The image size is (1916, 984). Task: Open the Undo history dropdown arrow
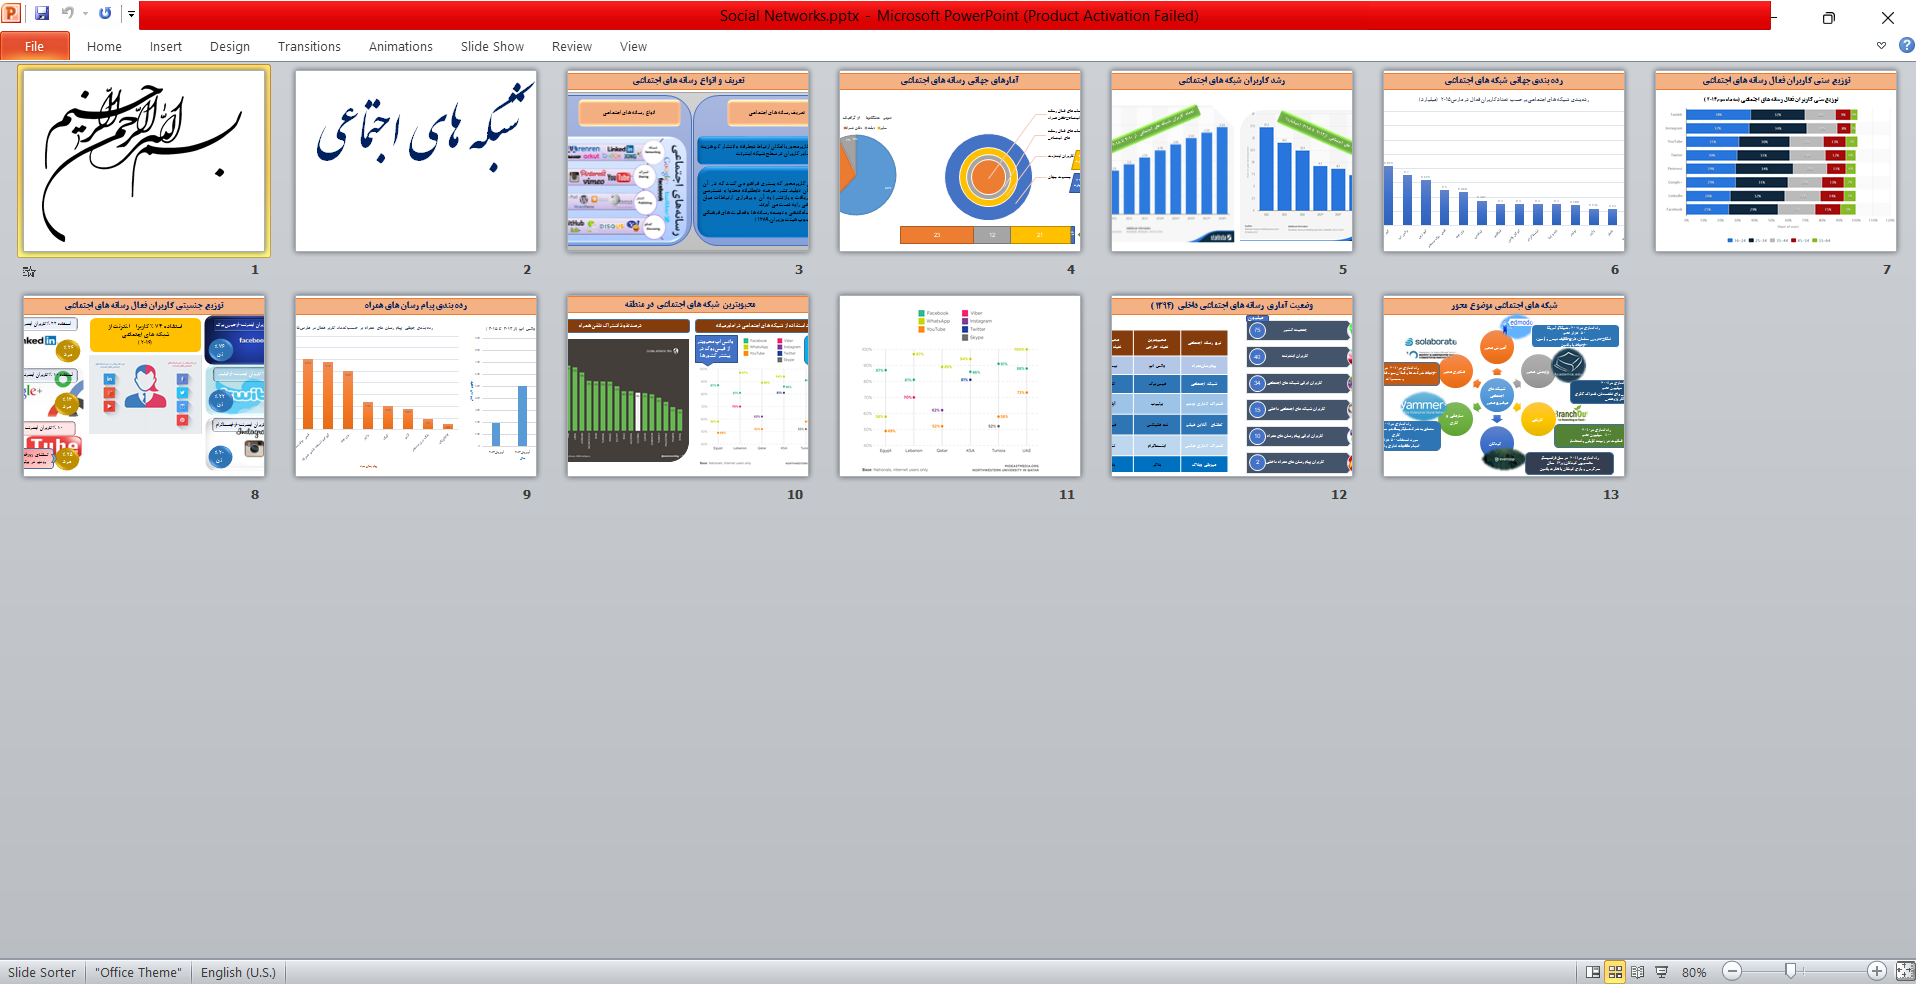(x=85, y=14)
